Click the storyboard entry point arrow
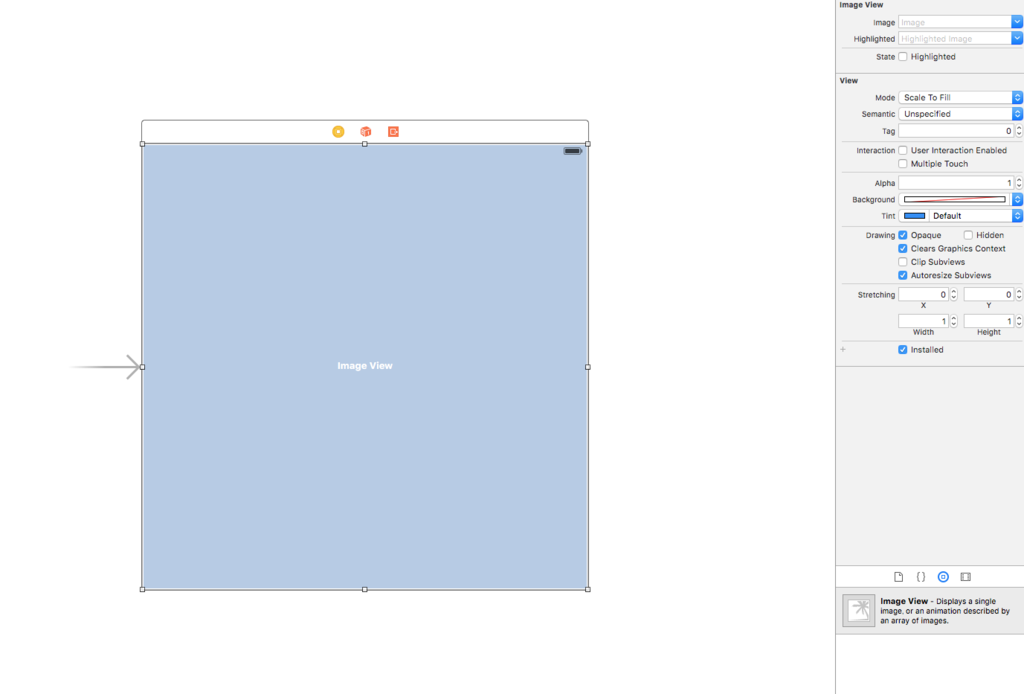The height and width of the screenshot is (694, 1024). (x=105, y=367)
